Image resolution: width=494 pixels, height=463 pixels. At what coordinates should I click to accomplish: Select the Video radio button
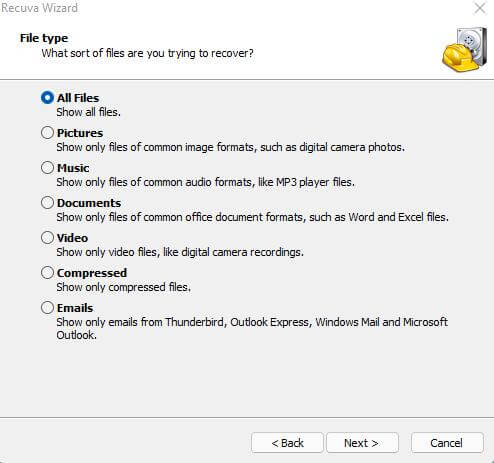[47, 238]
